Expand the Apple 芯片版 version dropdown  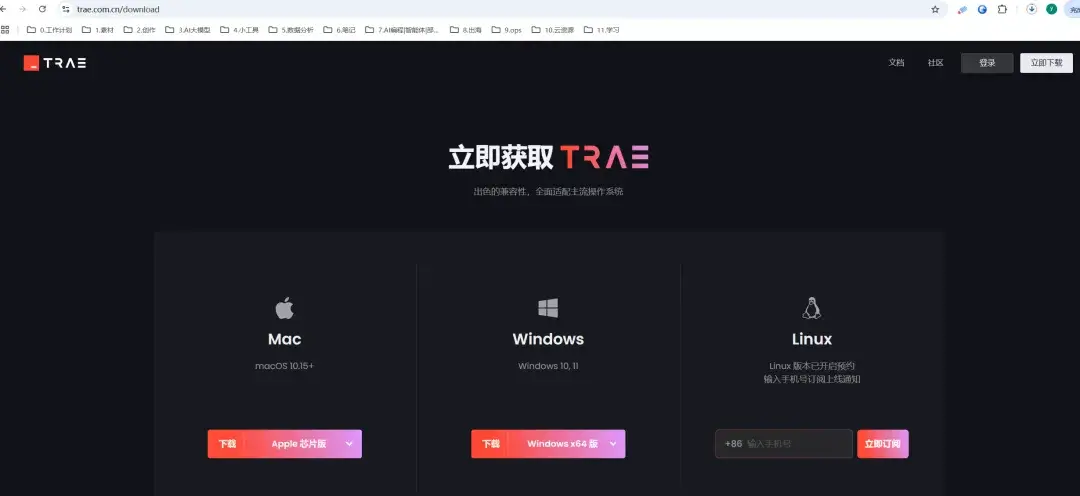tap(349, 444)
